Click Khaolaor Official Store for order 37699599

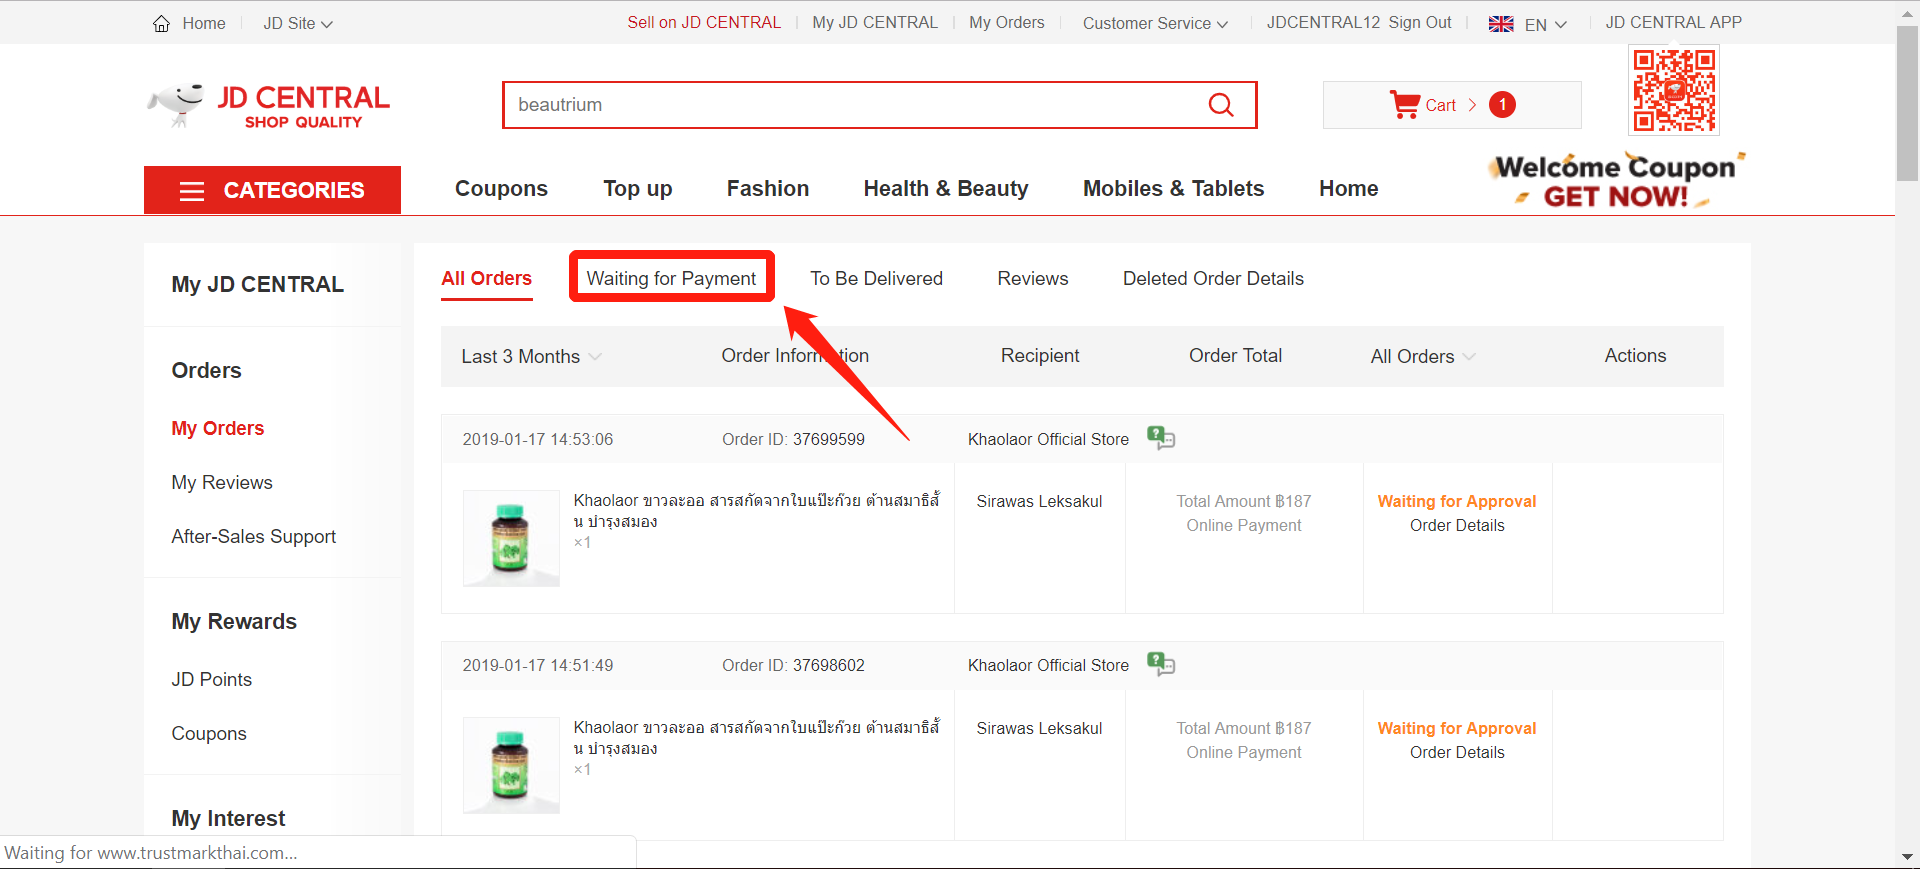pyautogui.click(x=1048, y=439)
